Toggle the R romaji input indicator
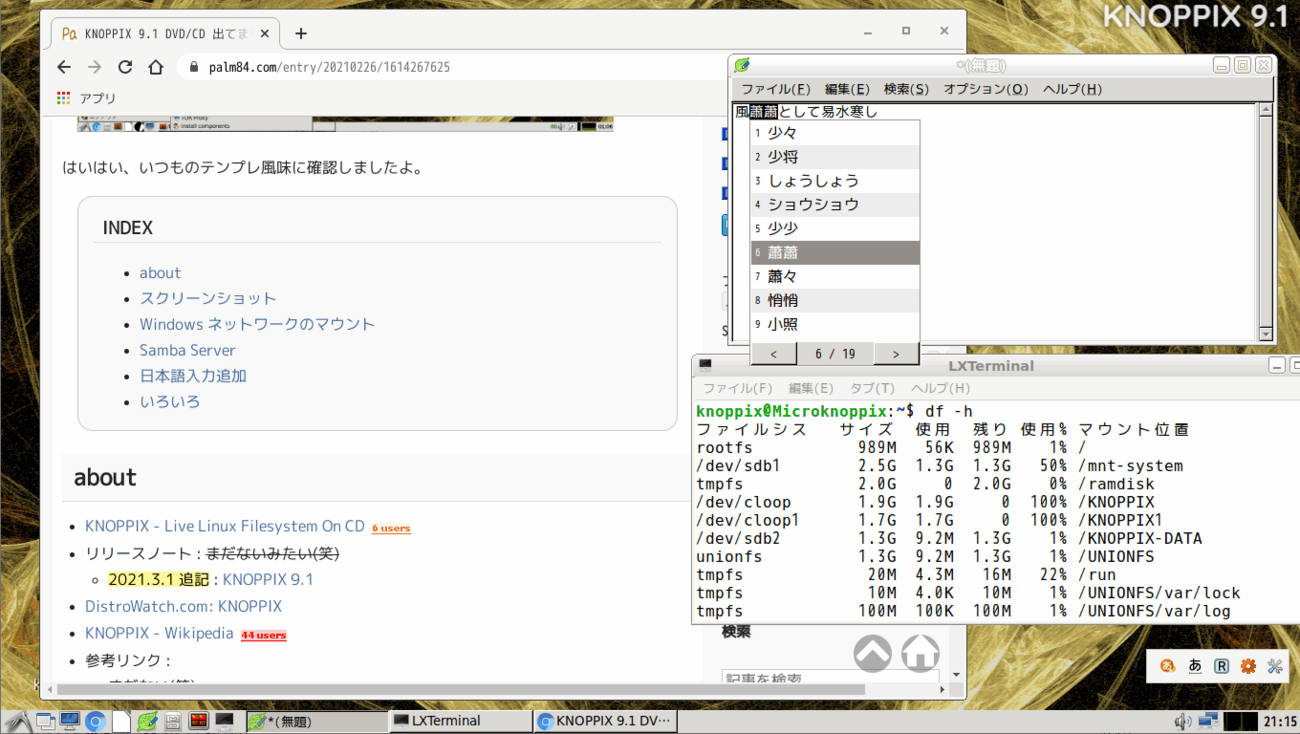The image size is (1300, 734). pyautogui.click(x=1221, y=666)
